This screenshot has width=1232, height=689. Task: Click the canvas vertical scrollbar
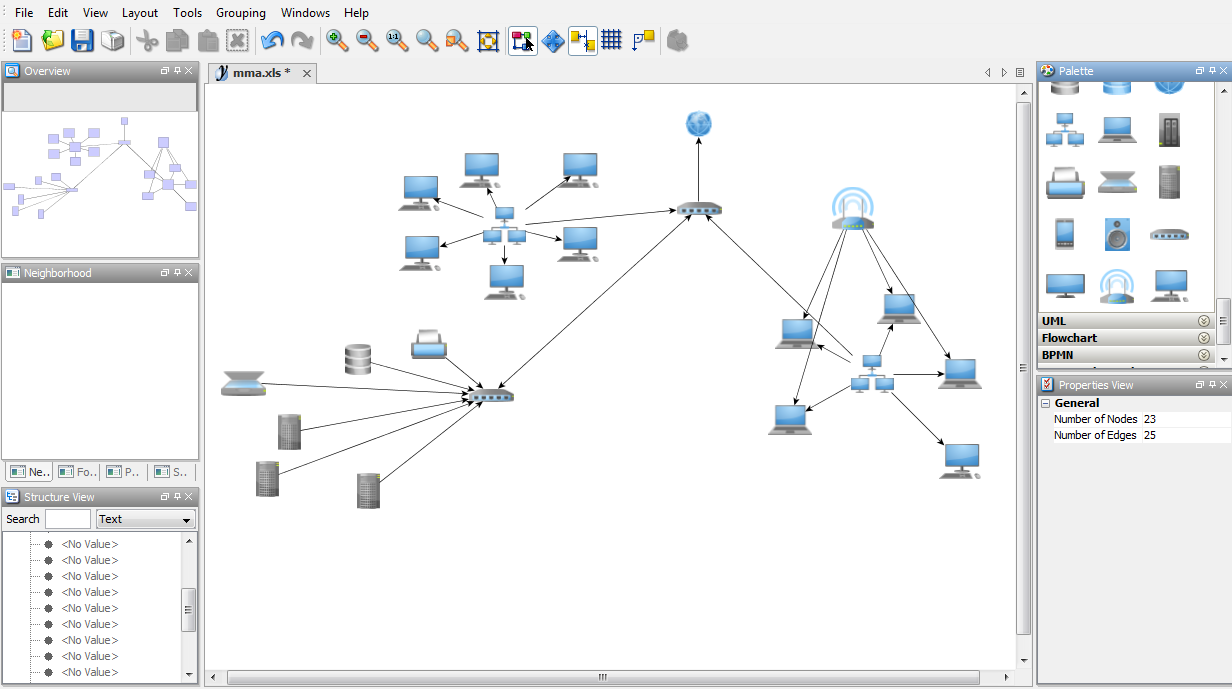pyautogui.click(x=1023, y=368)
